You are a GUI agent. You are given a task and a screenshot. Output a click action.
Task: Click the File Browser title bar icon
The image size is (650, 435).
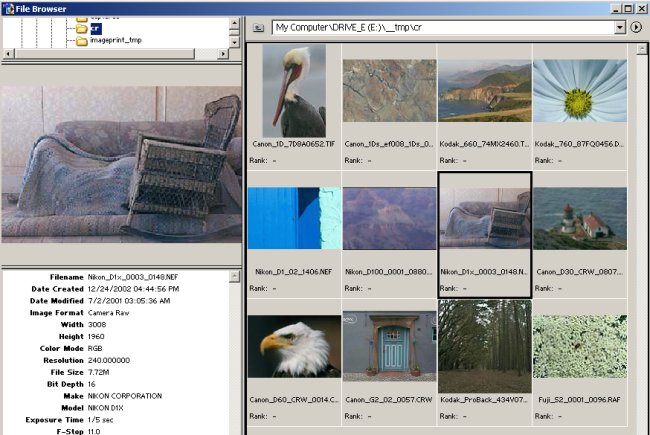pos(7,8)
